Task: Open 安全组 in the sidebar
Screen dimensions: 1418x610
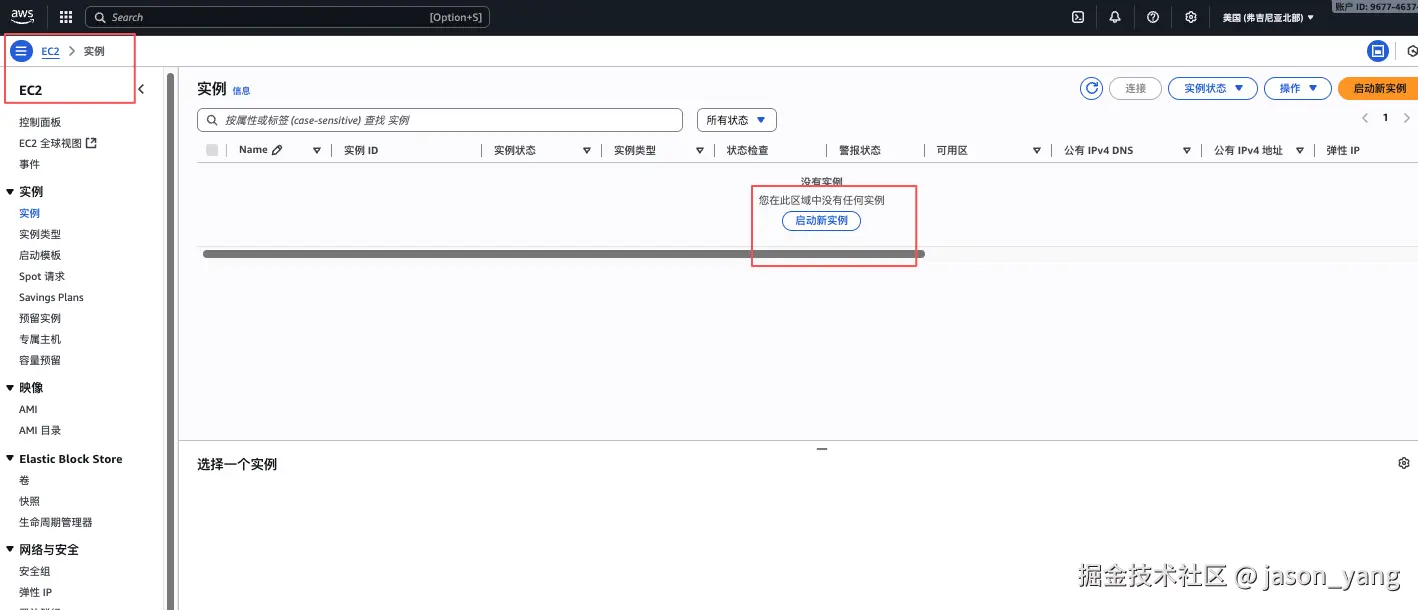Action: (35, 571)
